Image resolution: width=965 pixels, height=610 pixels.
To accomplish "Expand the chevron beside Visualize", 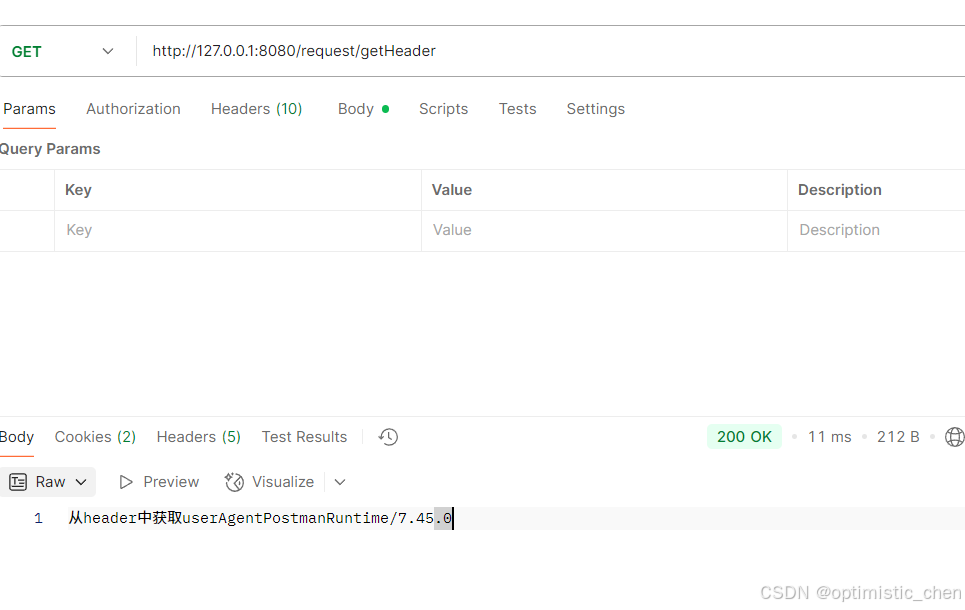I will click(x=340, y=482).
